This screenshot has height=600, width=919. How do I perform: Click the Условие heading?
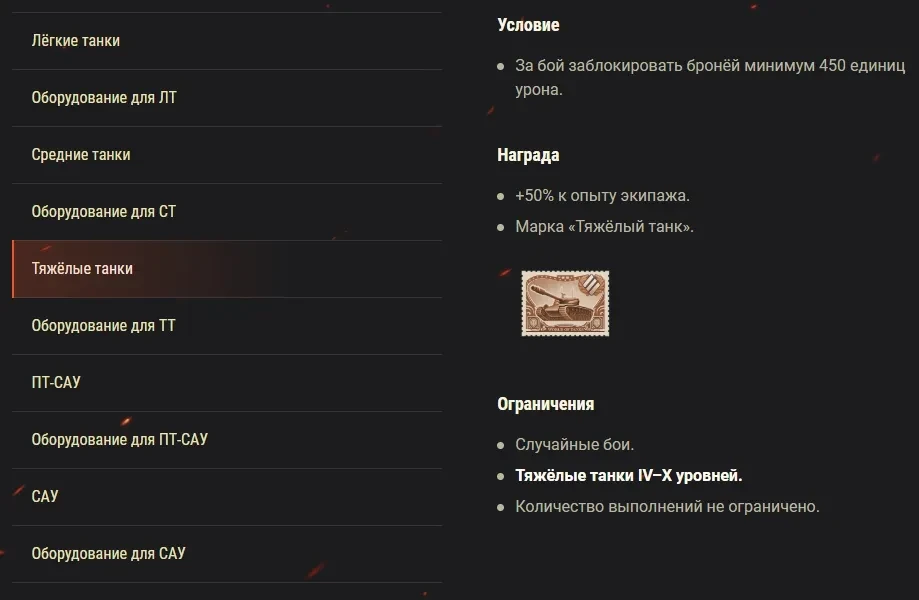click(x=528, y=25)
